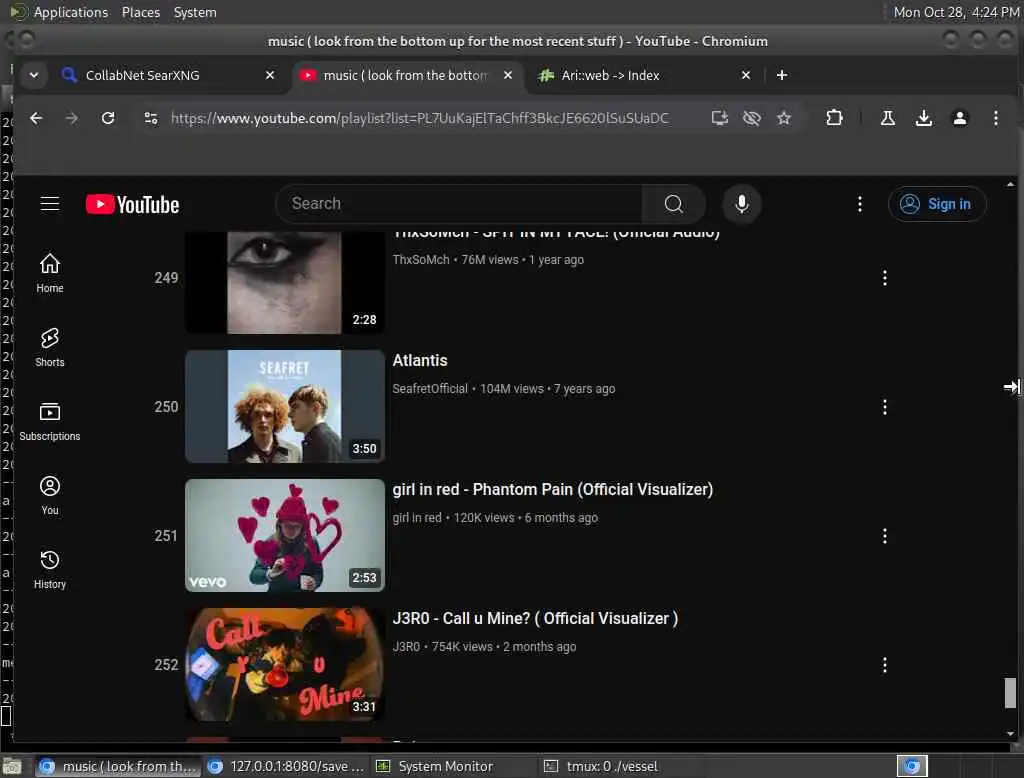
Task: Click the clock in top panel
Action: (956, 12)
